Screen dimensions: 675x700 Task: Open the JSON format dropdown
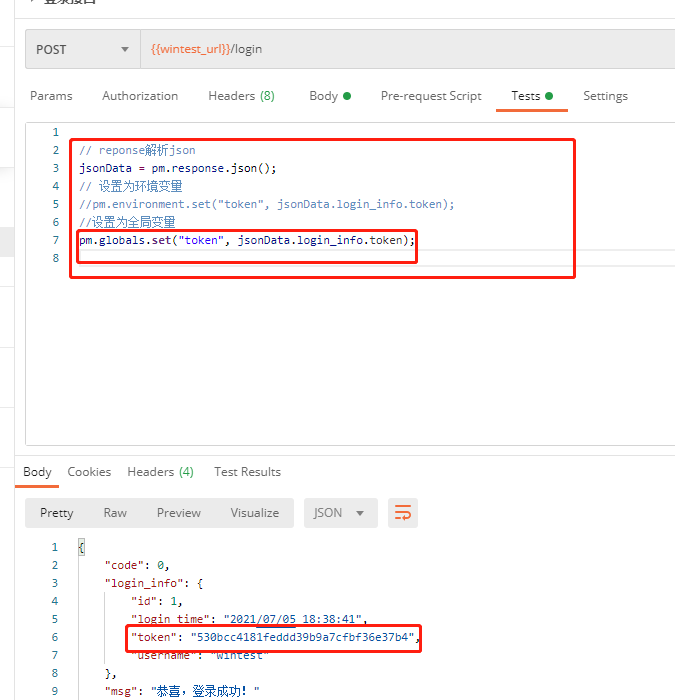click(x=341, y=513)
